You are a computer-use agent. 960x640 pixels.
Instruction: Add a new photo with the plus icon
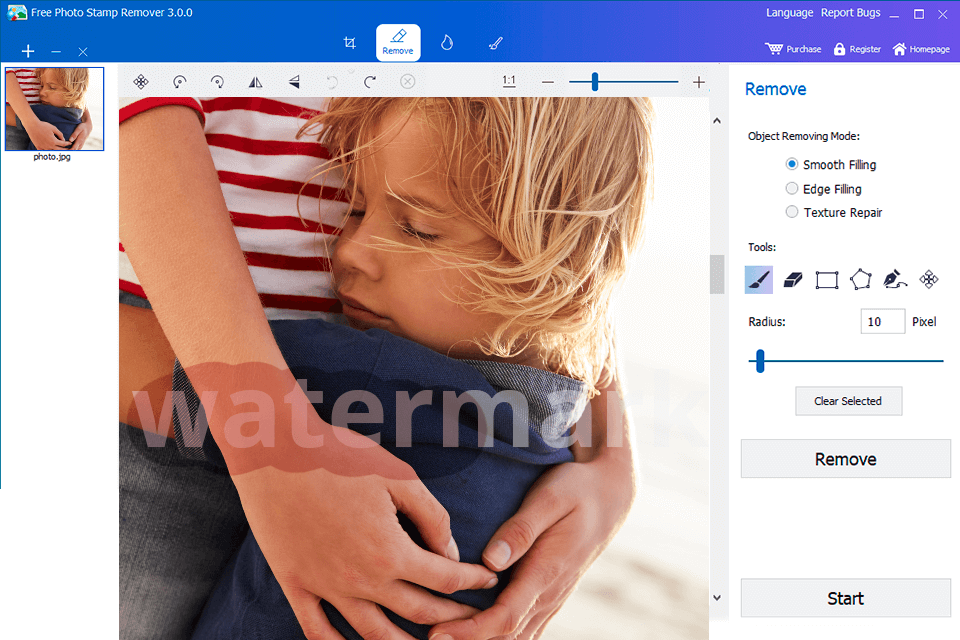click(28, 50)
